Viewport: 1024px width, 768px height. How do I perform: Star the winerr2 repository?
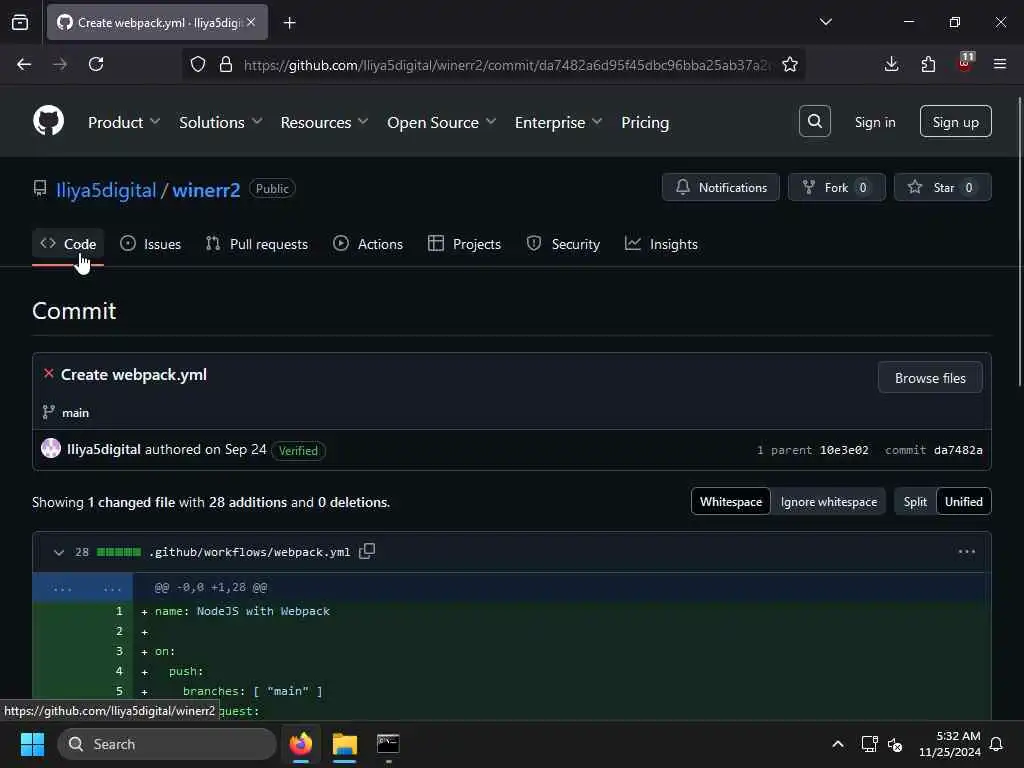point(942,187)
